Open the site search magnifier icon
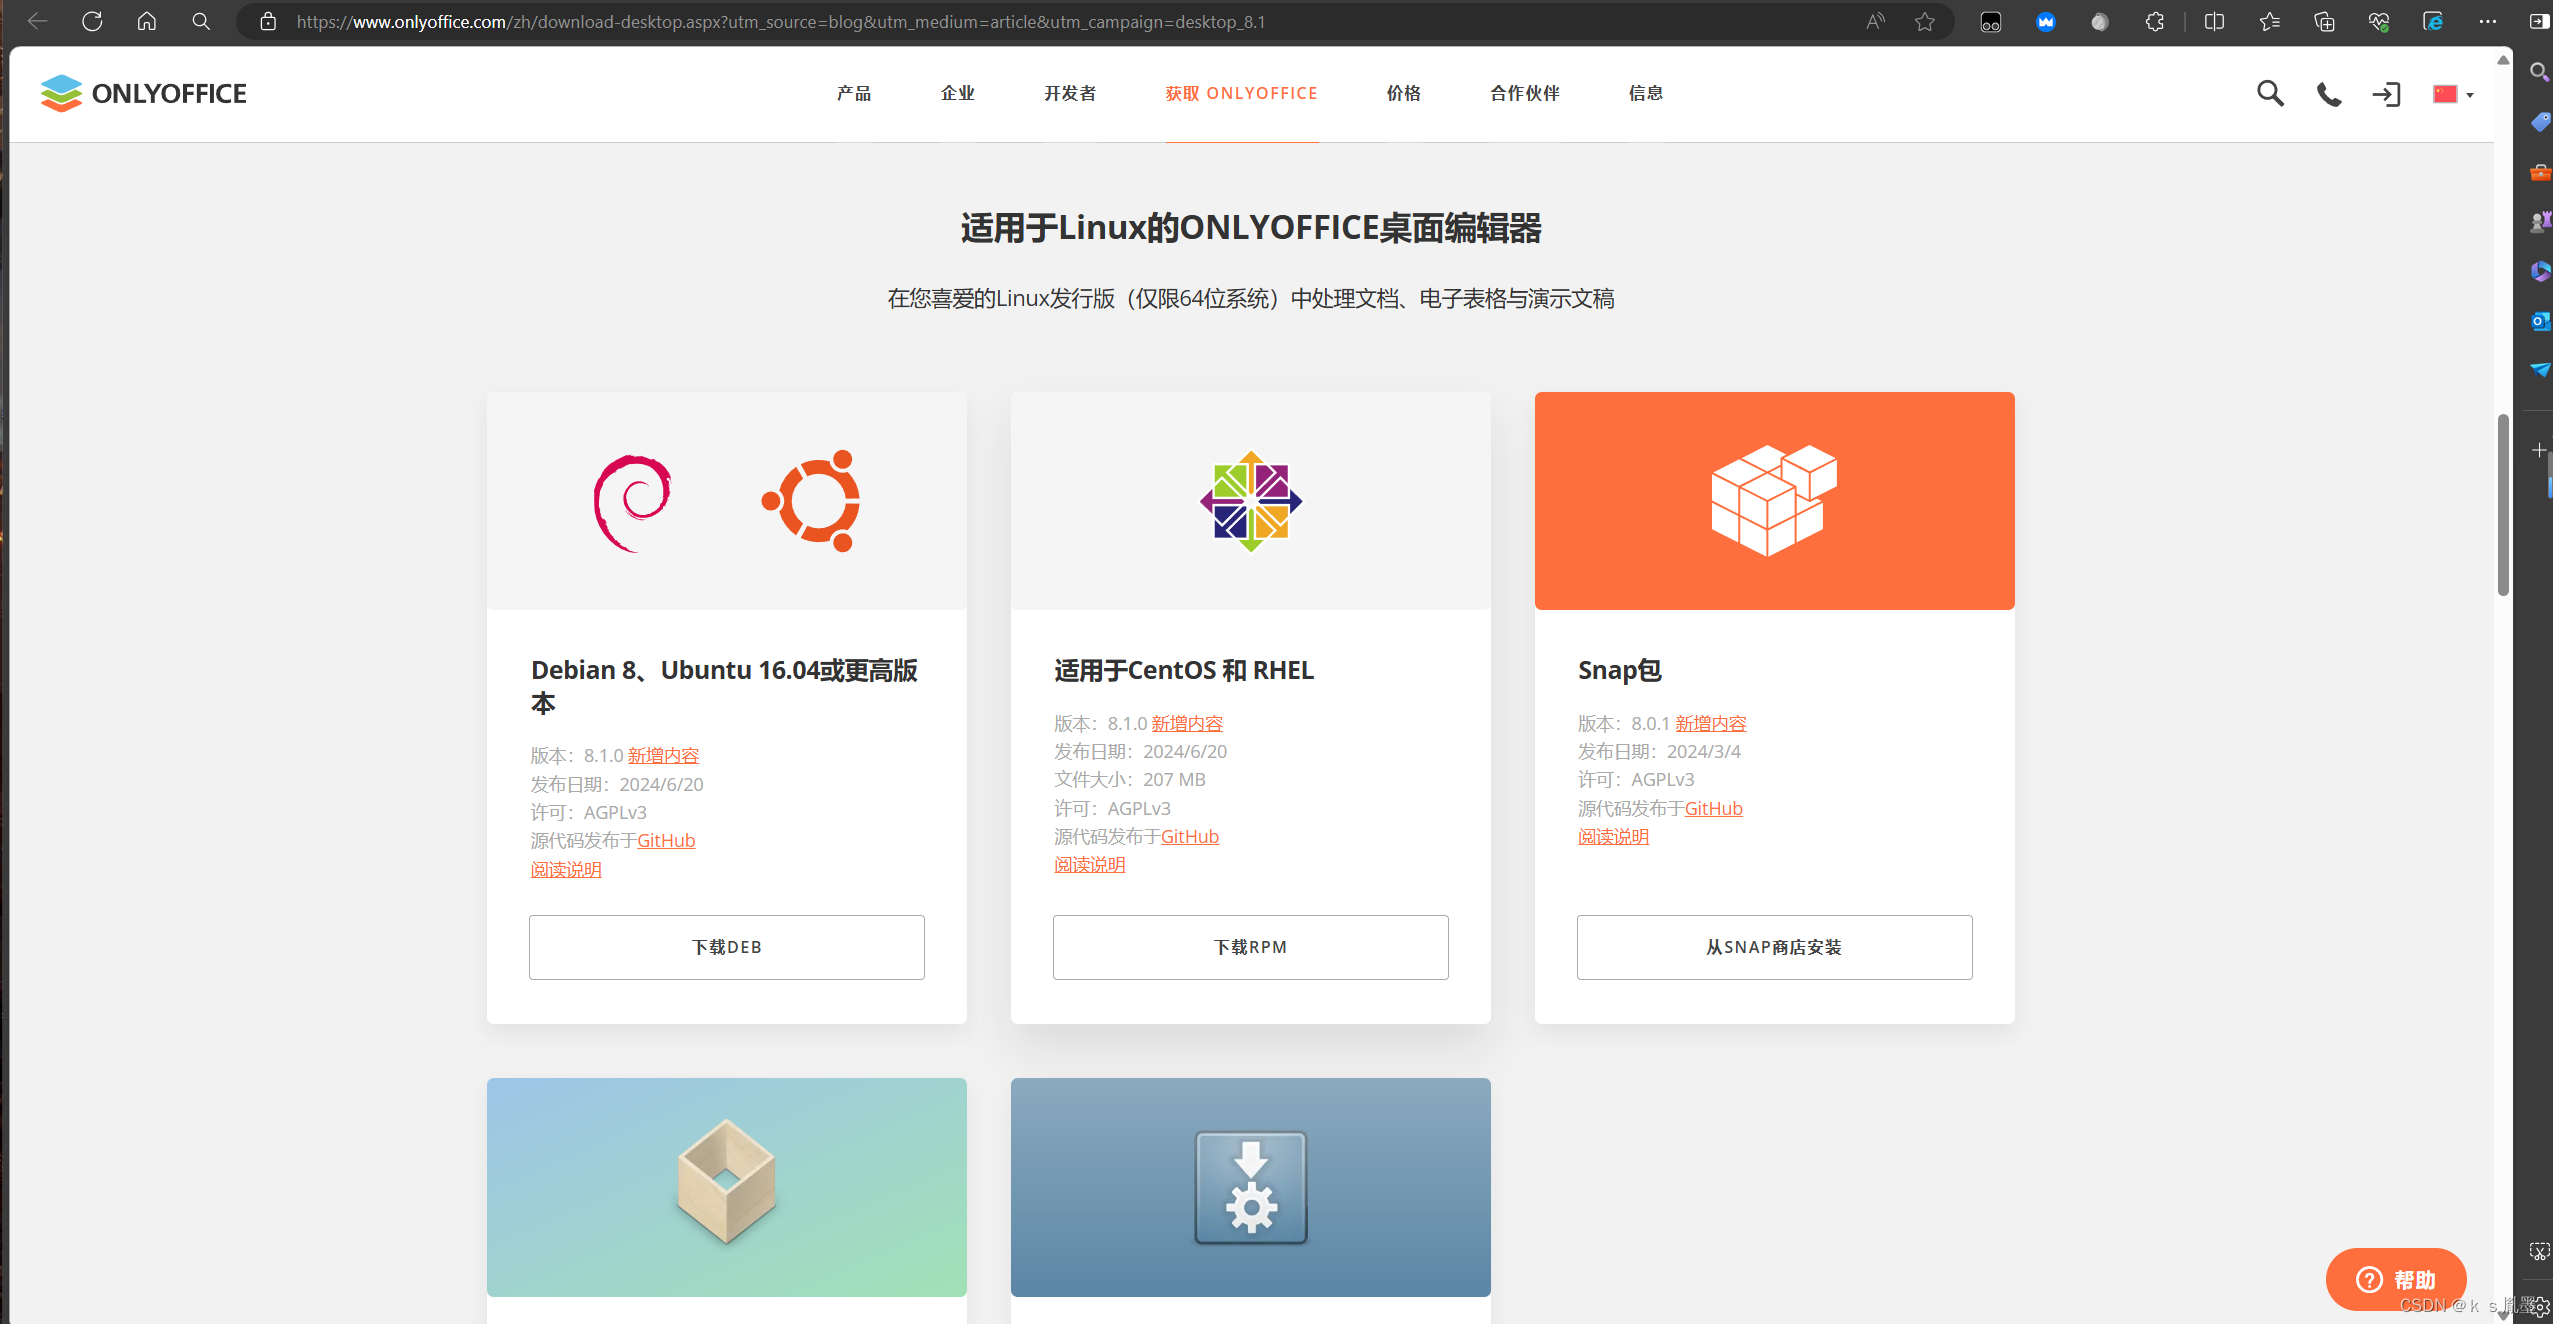The image size is (2553, 1324). click(x=2269, y=94)
